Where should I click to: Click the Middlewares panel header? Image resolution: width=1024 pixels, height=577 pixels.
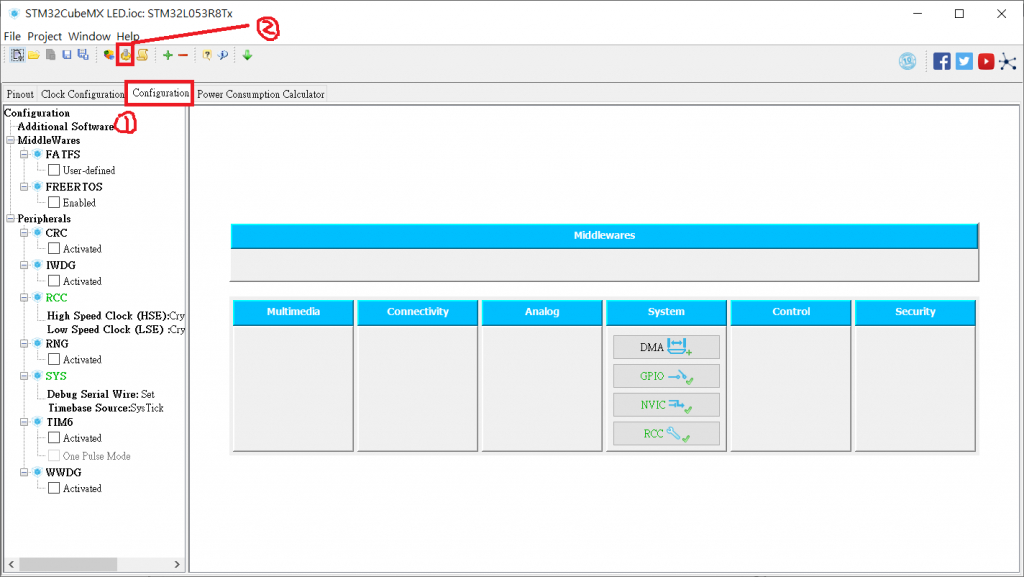pyautogui.click(x=604, y=236)
